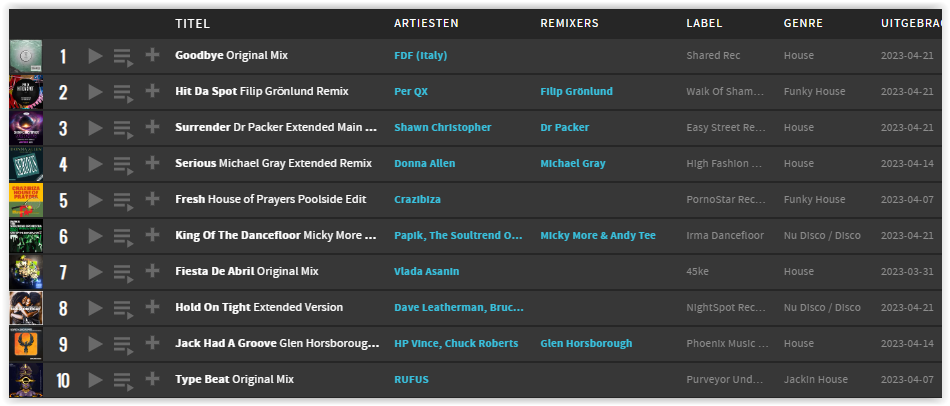This screenshot has height=406, width=950.
Task: Open remixer Filip Grönlund link
Action: coord(576,92)
